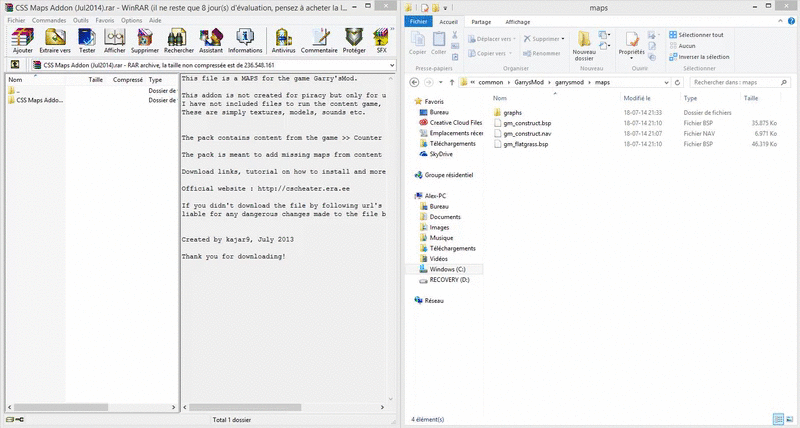Click the Antivirus toolbar icon

point(283,37)
